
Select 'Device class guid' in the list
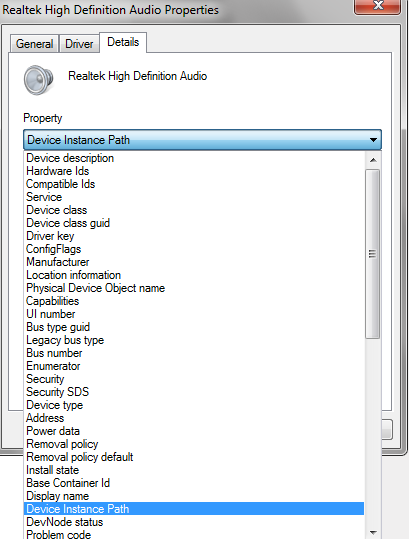coord(194,223)
